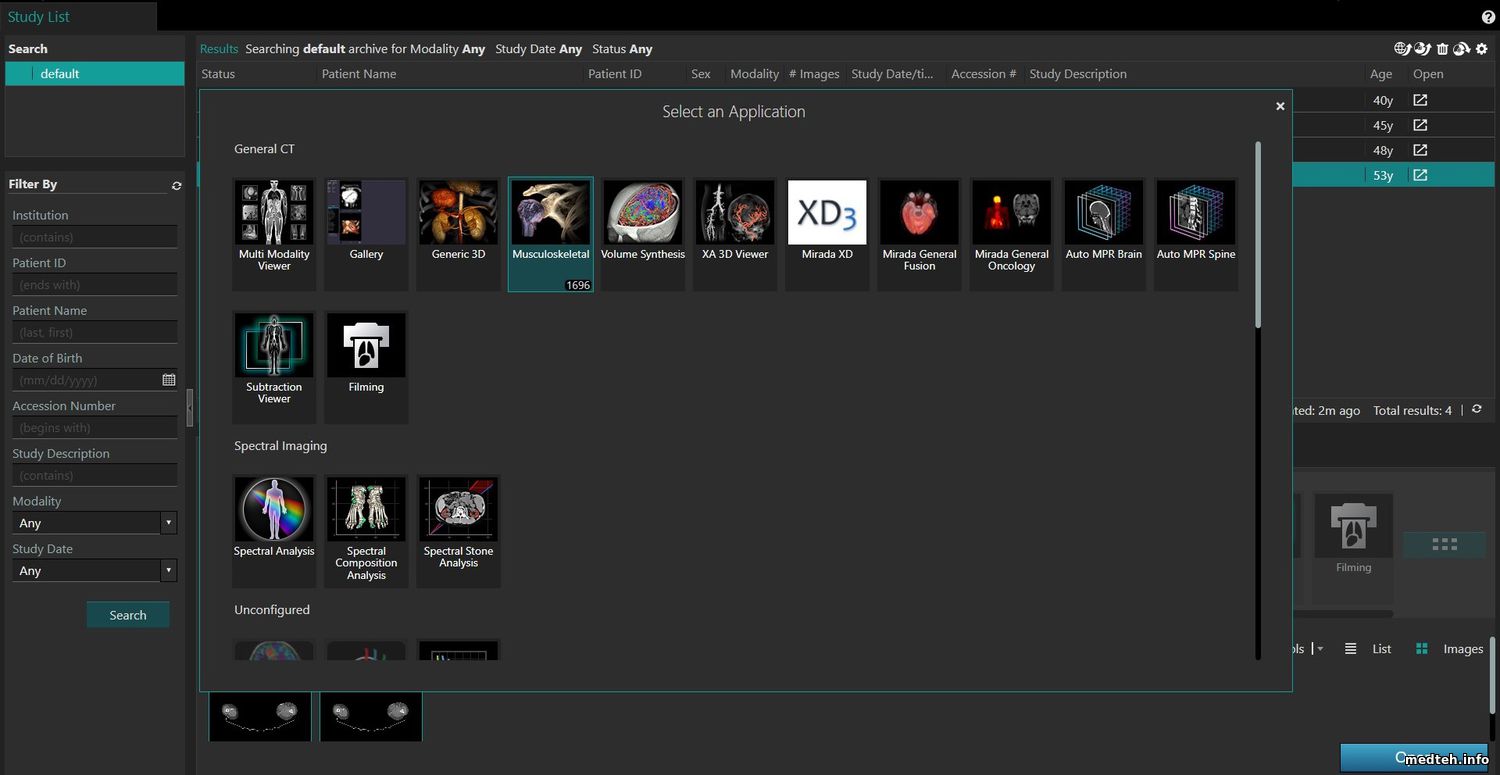Screen dimensions: 1500x775
Task: Click the Patient Name input field
Action: pyautogui.click(x=94, y=332)
